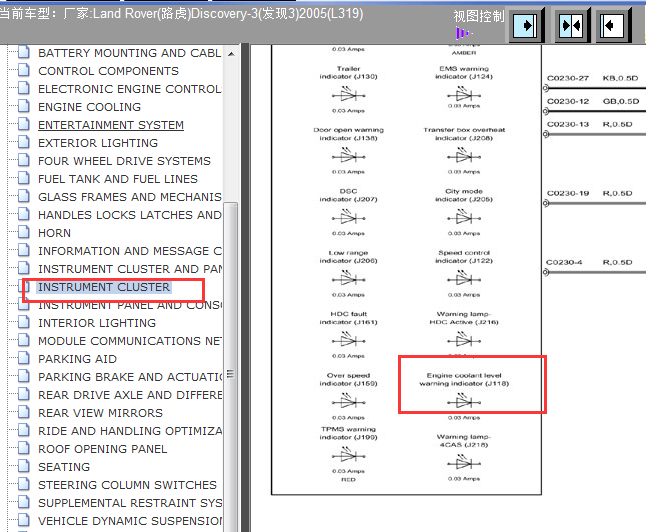Select SEATING entry

pos(64,467)
